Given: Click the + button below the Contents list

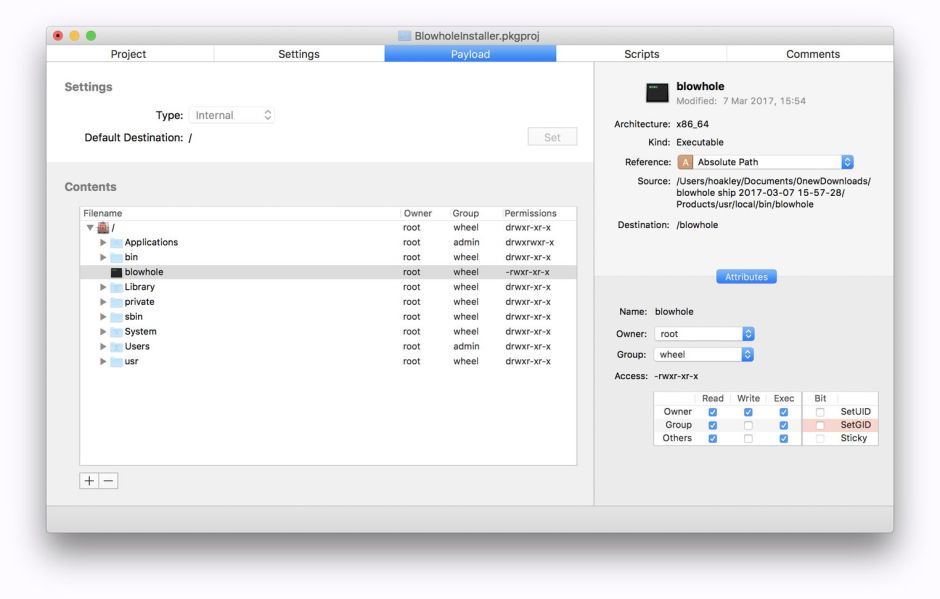Looking at the screenshot, I should coord(88,480).
